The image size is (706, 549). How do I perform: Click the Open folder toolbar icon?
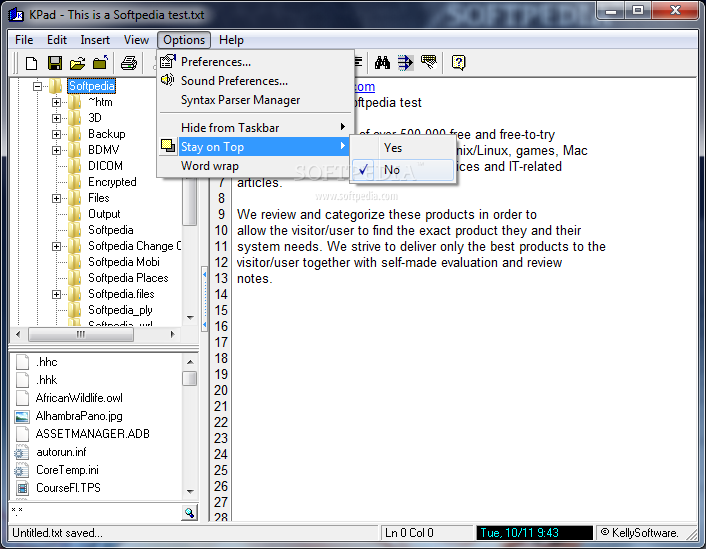click(x=77, y=63)
